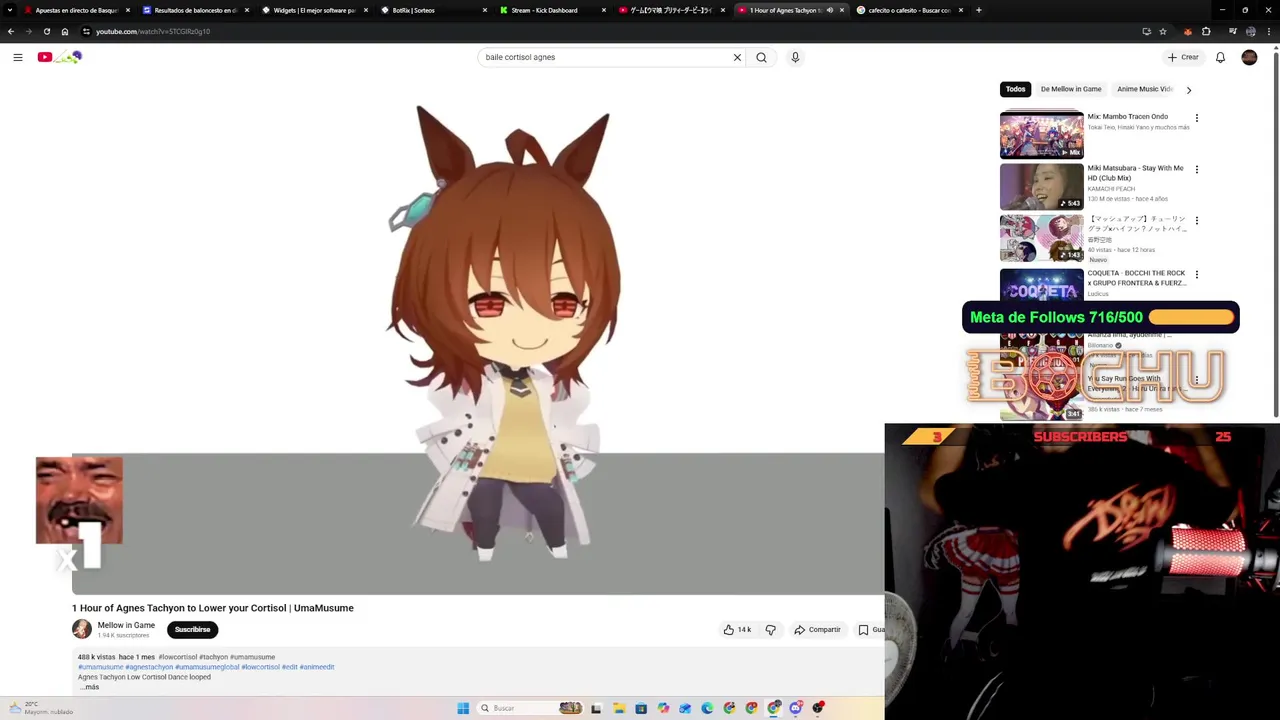Dislike the Agnes Tachyon video
The image size is (1280, 720).
tap(770, 630)
